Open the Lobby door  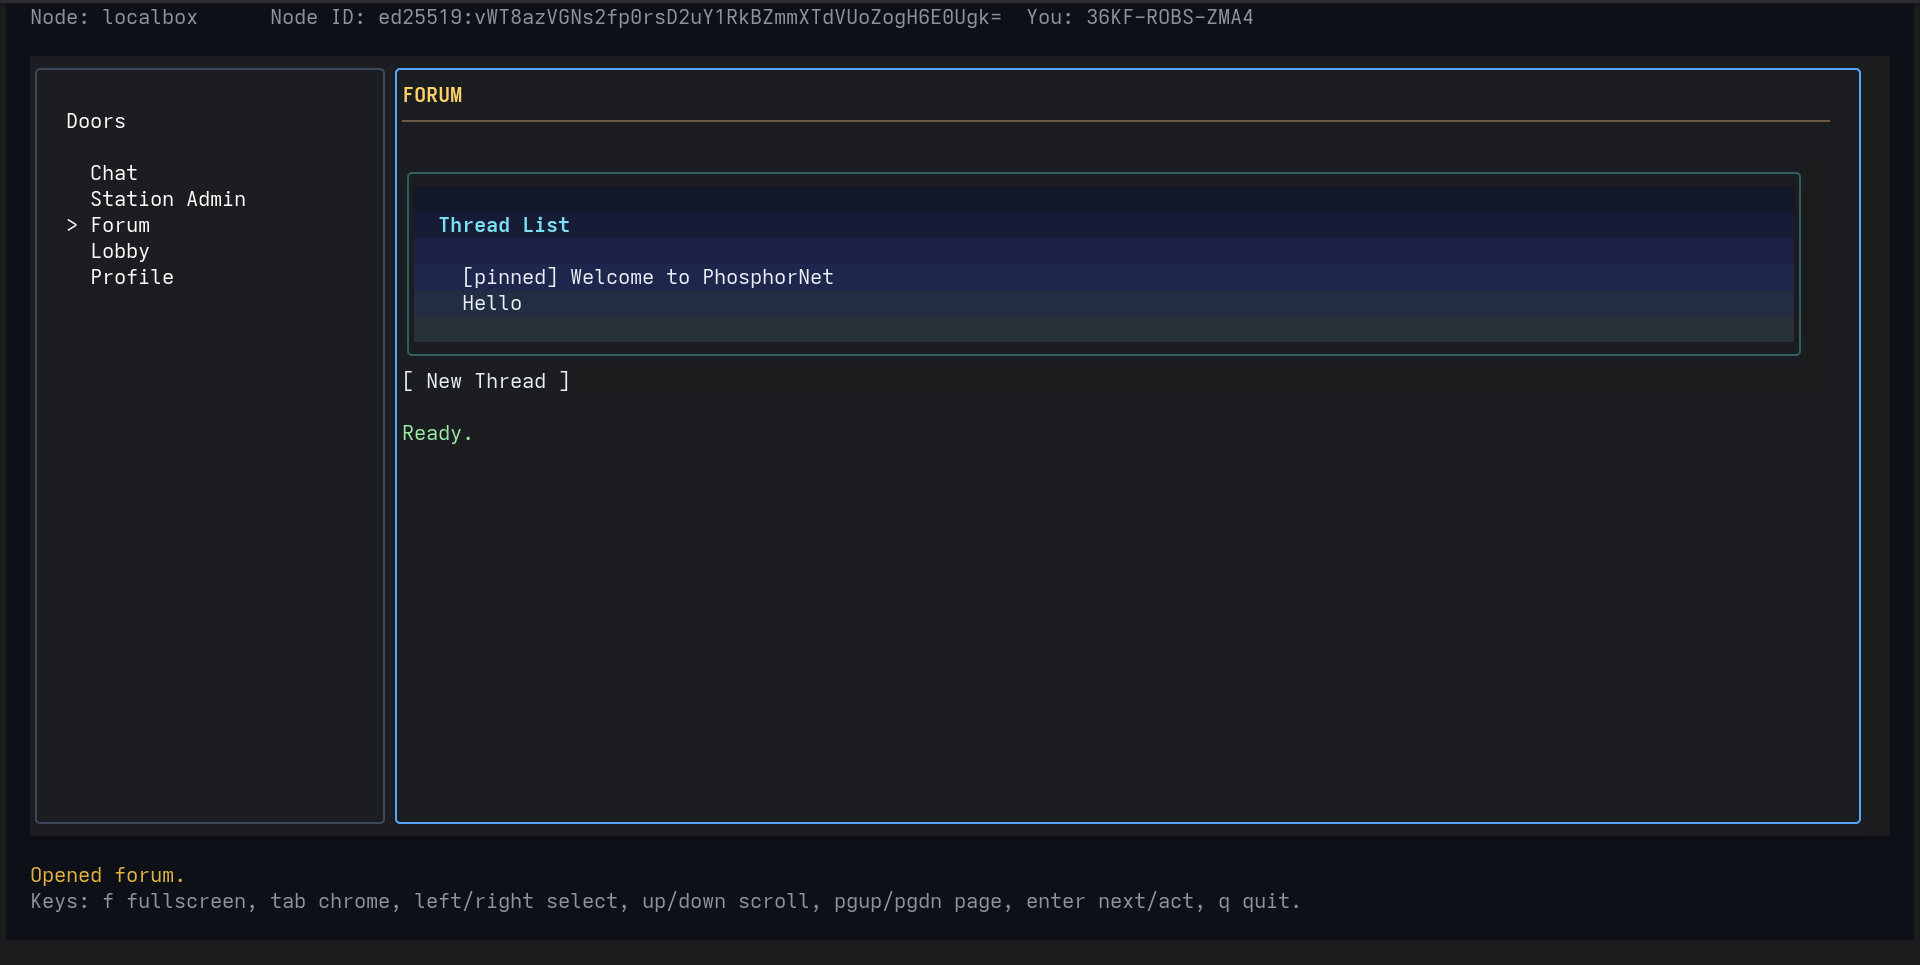pyautogui.click(x=120, y=251)
